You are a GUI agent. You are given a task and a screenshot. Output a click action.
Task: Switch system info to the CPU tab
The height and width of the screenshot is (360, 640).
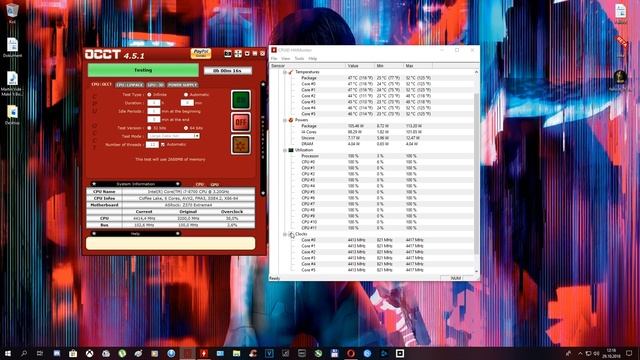pyautogui.click(x=200, y=184)
